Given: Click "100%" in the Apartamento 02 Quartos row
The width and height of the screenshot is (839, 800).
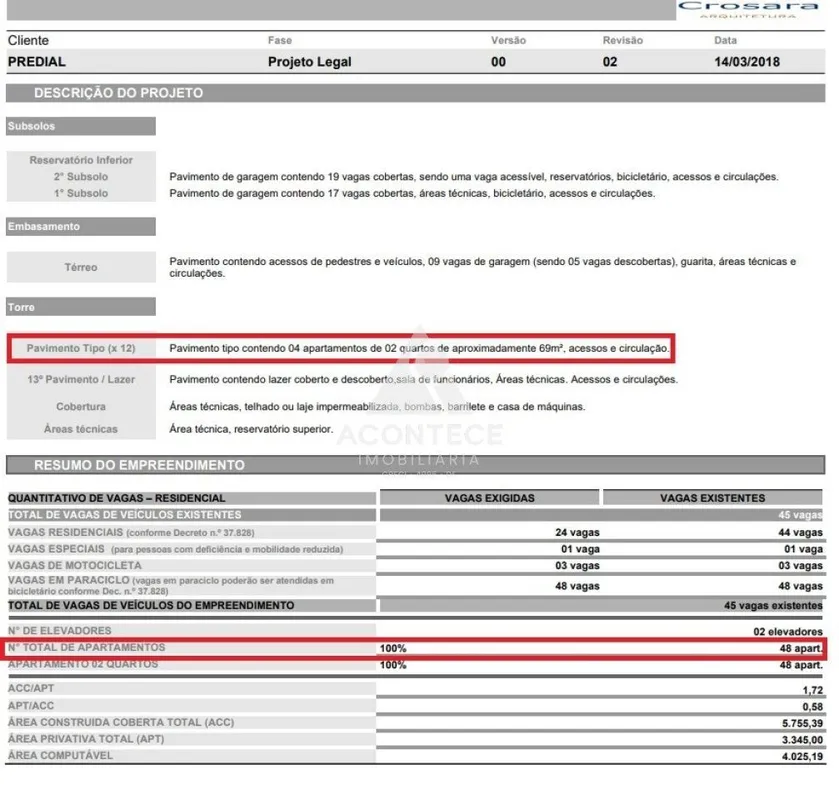Looking at the screenshot, I should 393,665.
